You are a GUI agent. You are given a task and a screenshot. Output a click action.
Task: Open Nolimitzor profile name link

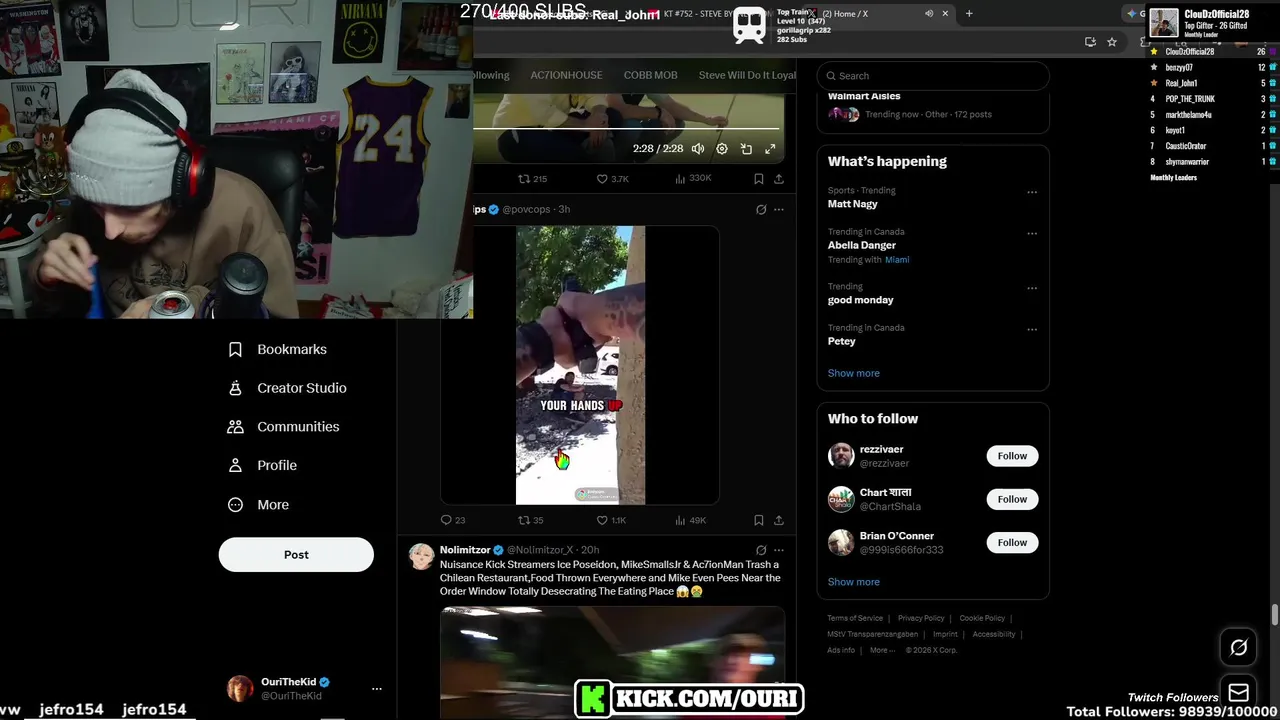tap(465, 550)
